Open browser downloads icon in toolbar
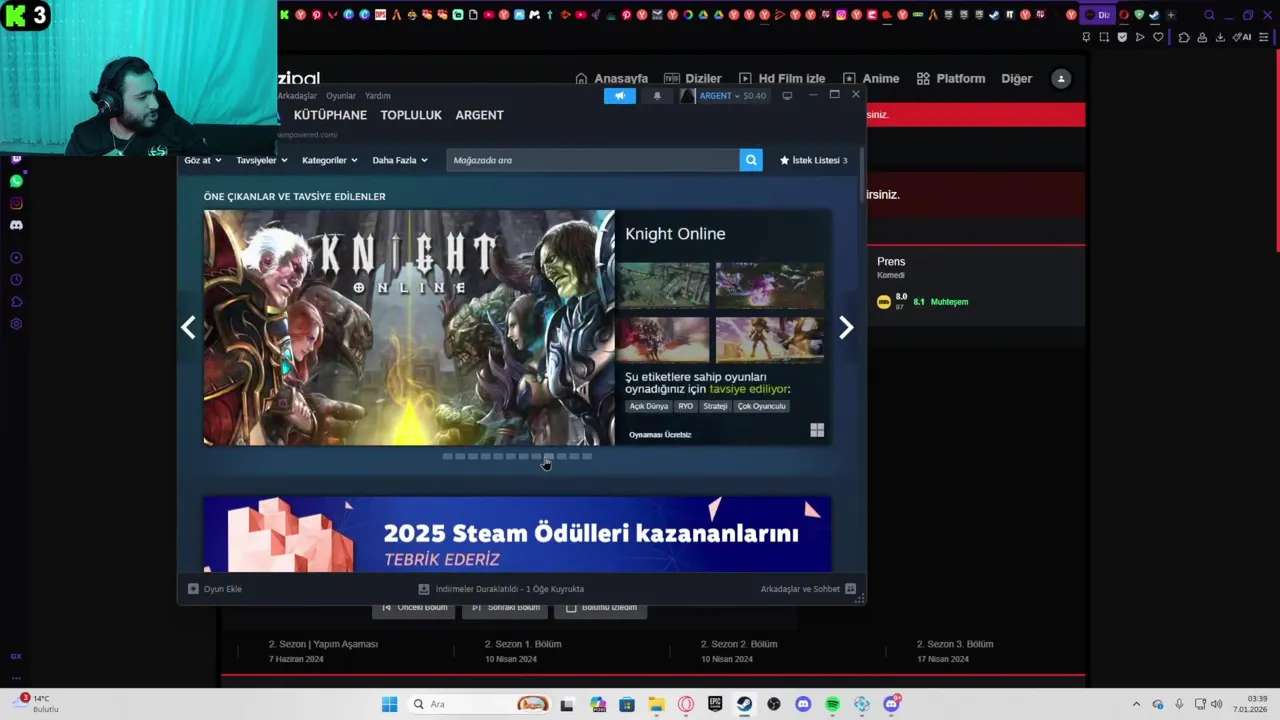 [x=1220, y=37]
